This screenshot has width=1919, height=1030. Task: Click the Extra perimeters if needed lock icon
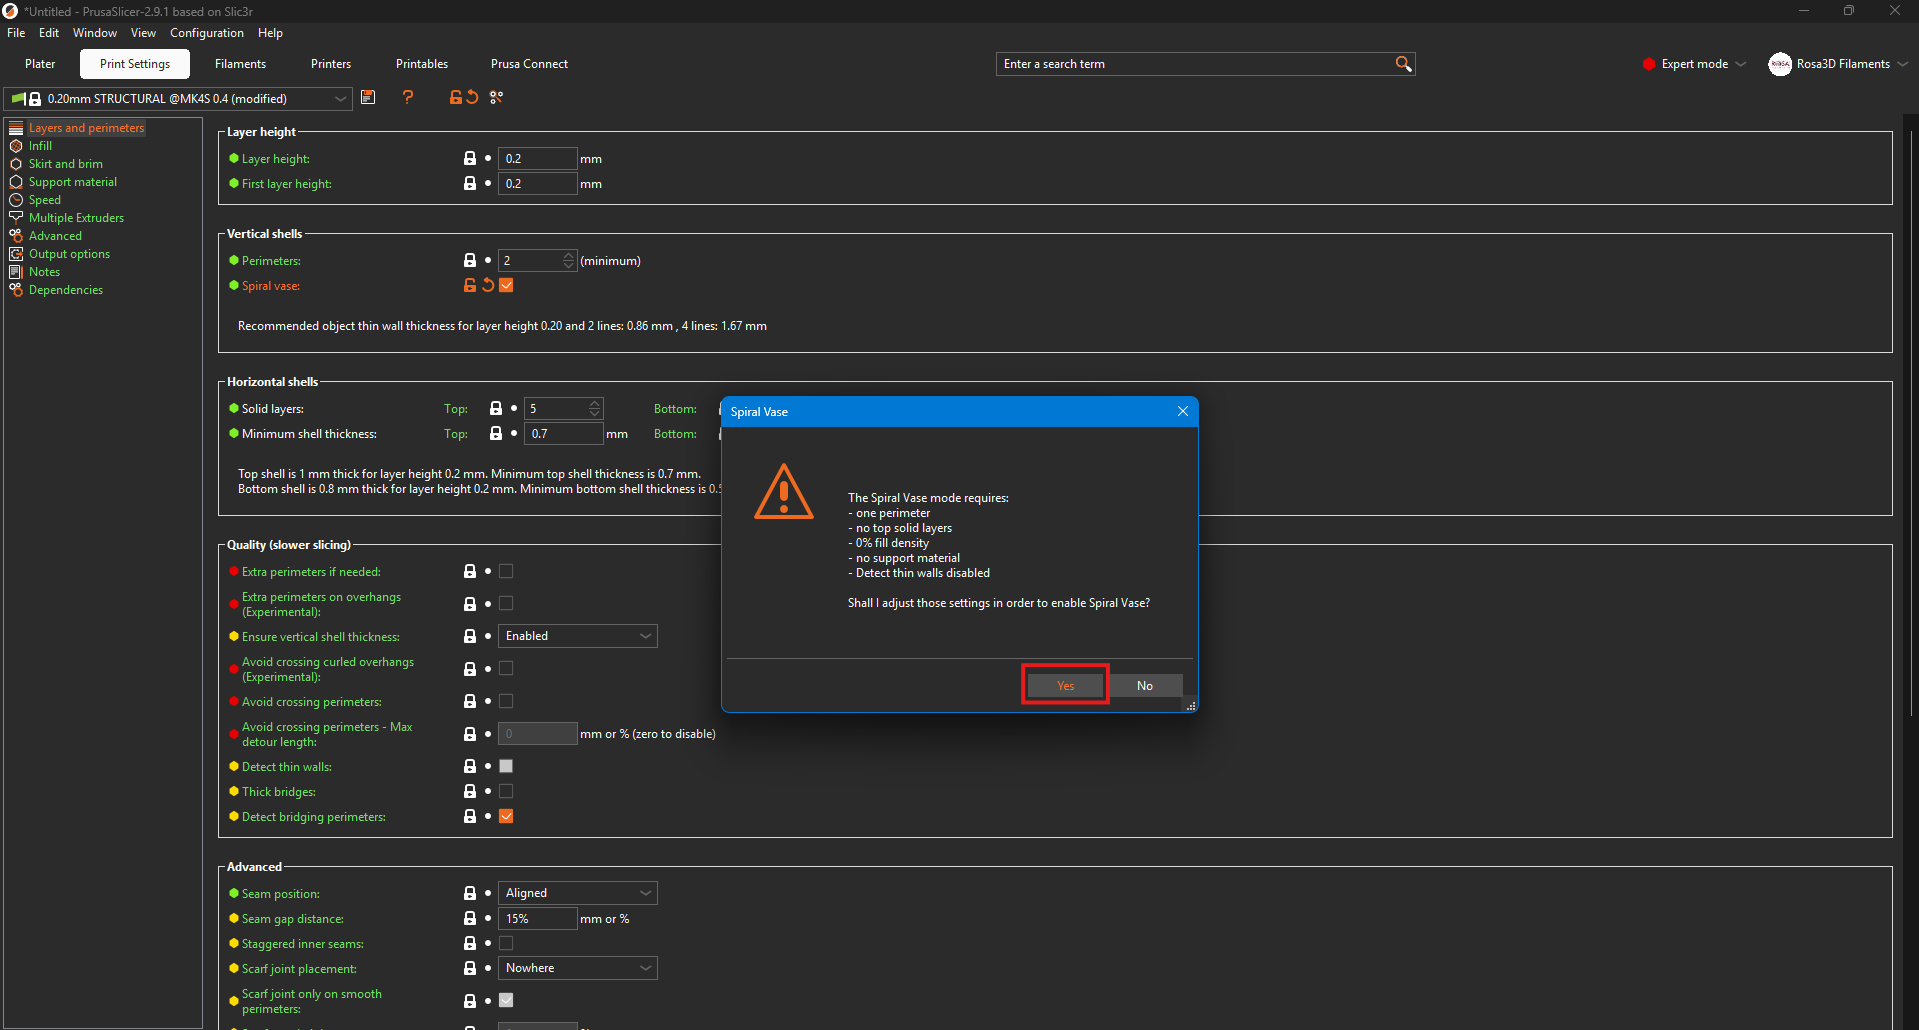click(x=470, y=571)
